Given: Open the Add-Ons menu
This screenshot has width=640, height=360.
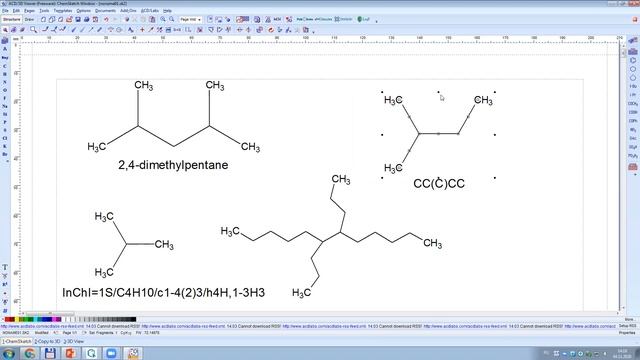Looking at the screenshot, I should click(x=128, y=11).
